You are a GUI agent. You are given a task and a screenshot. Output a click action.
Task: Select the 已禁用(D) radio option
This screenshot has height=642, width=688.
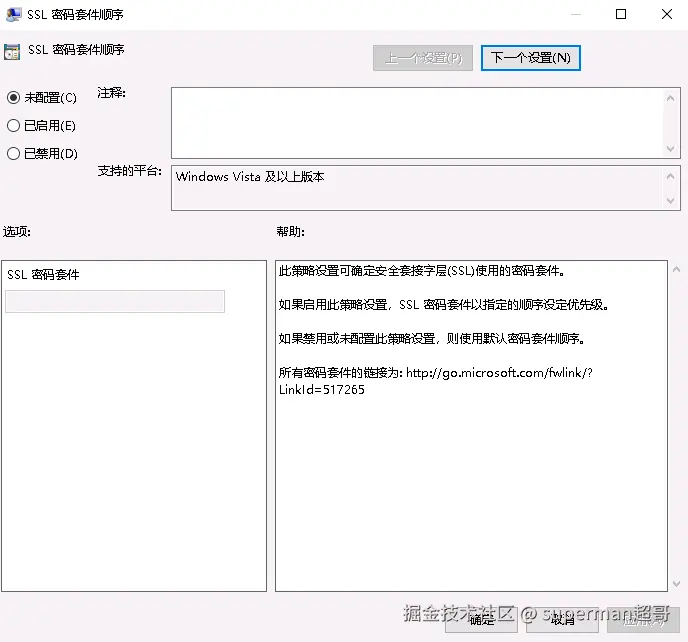point(42,154)
